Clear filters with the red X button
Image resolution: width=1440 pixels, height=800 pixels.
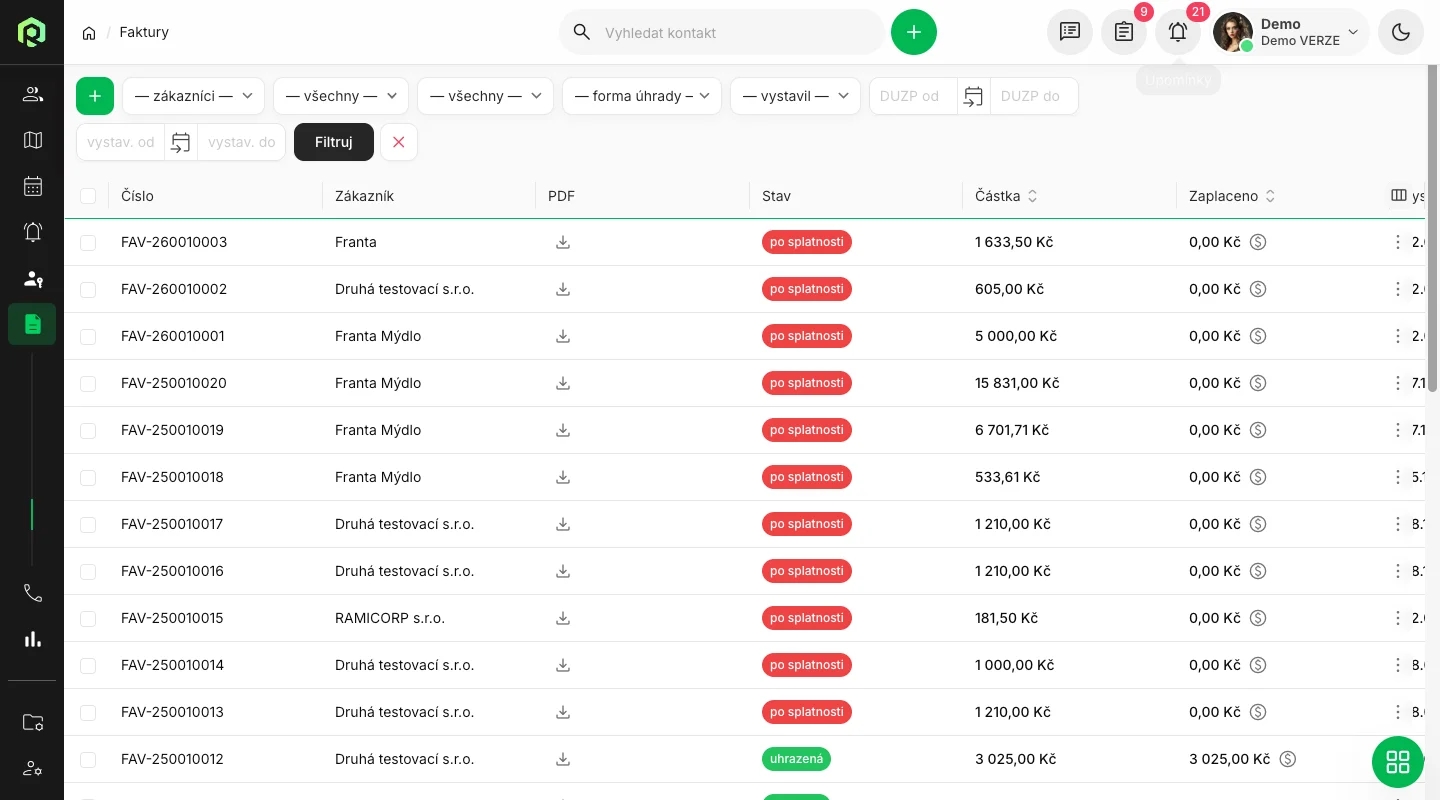[399, 142]
